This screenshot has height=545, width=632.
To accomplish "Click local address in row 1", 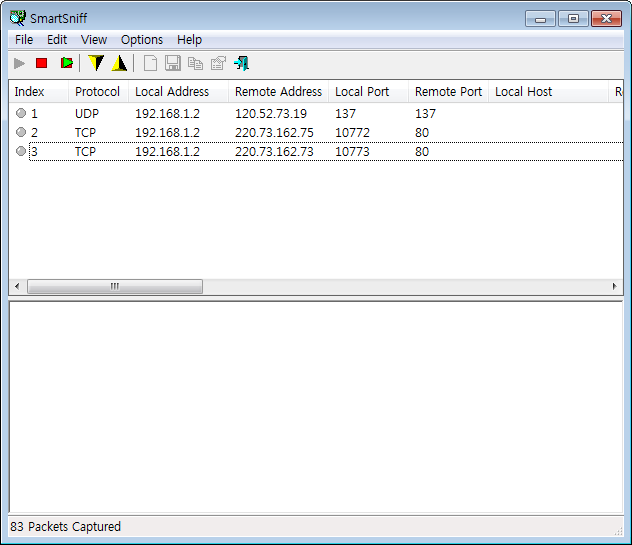I will tap(167, 114).
